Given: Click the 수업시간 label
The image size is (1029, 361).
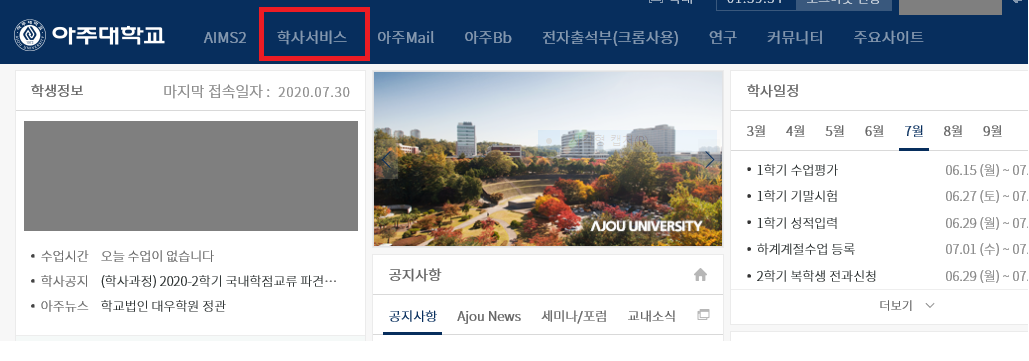Looking at the screenshot, I should pyautogui.click(x=64, y=256).
